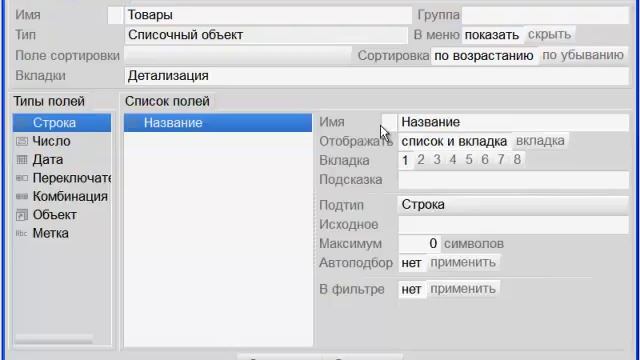Select Вкладка number 7
This screenshot has width=640, height=360.
(501, 160)
